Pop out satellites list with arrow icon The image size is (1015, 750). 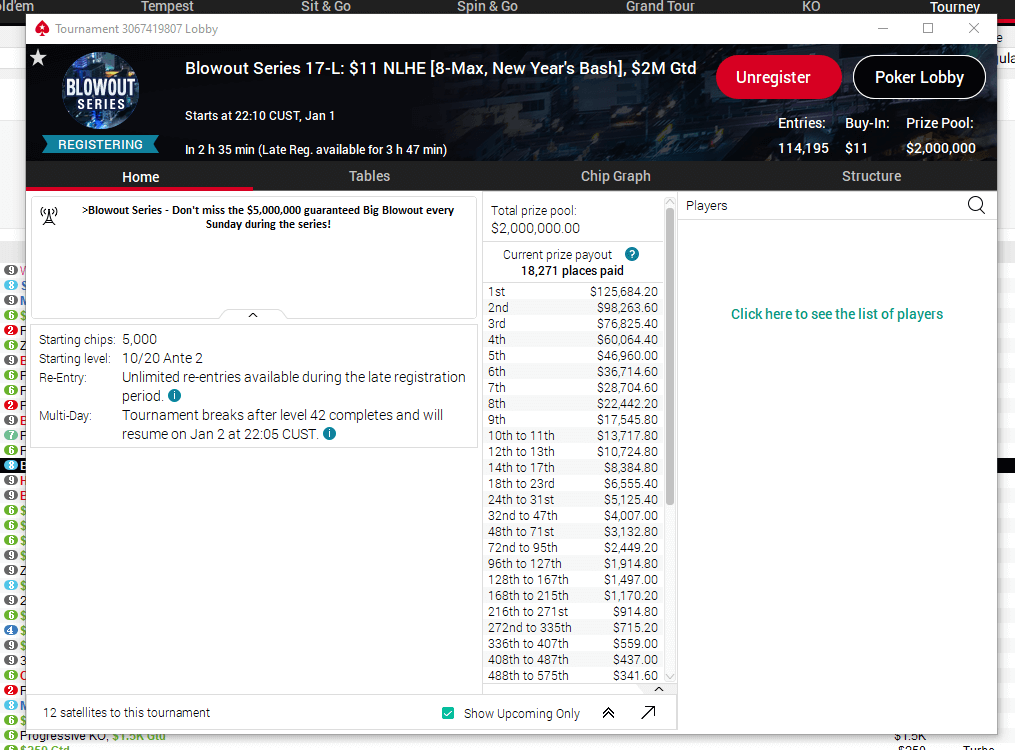(648, 712)
